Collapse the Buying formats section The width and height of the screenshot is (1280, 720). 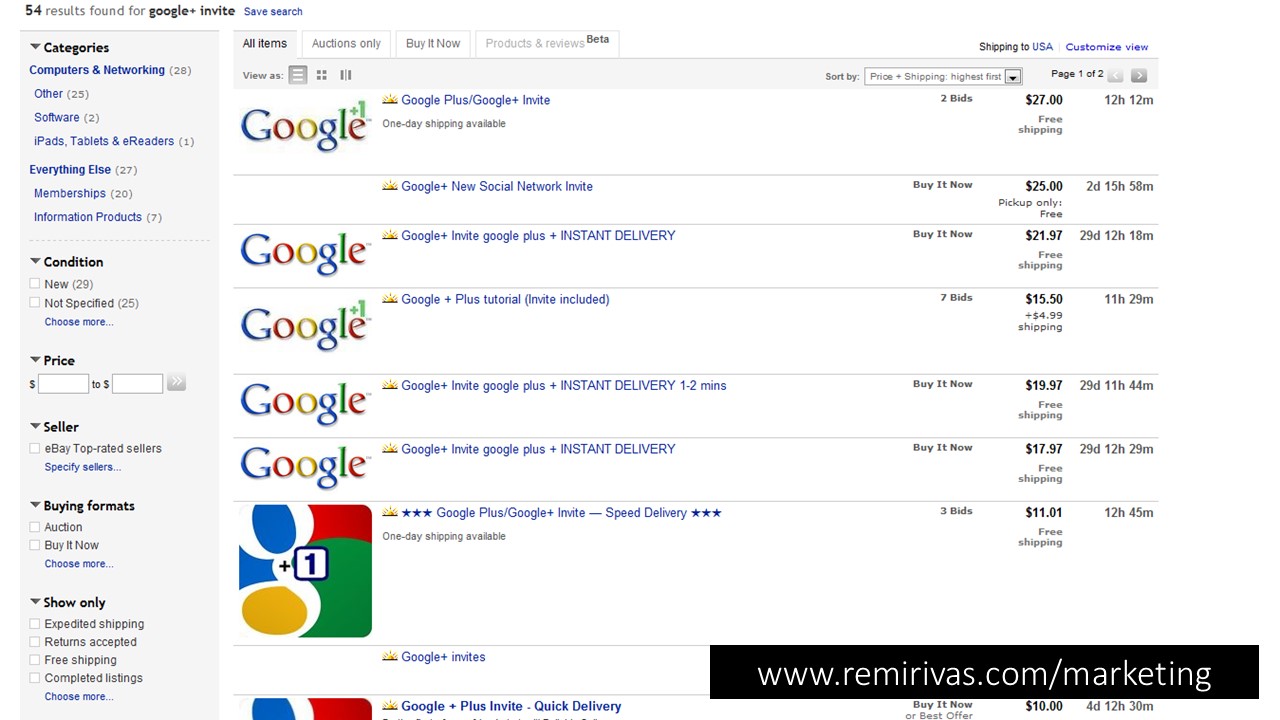(x=35, y=505)
